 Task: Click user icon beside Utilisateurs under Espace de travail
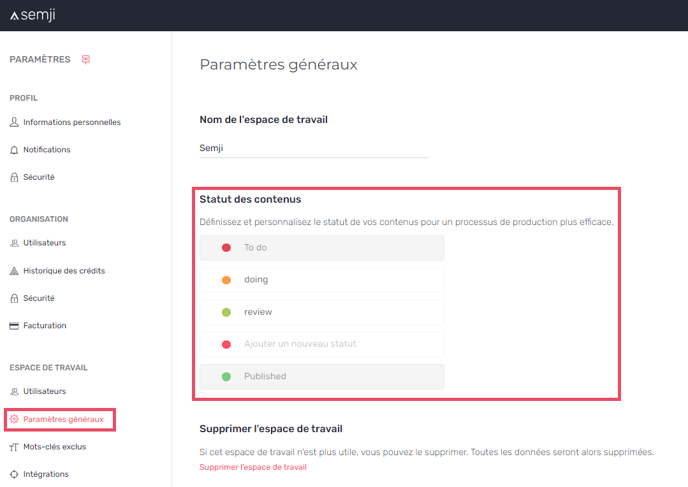[x=14, y=391]
